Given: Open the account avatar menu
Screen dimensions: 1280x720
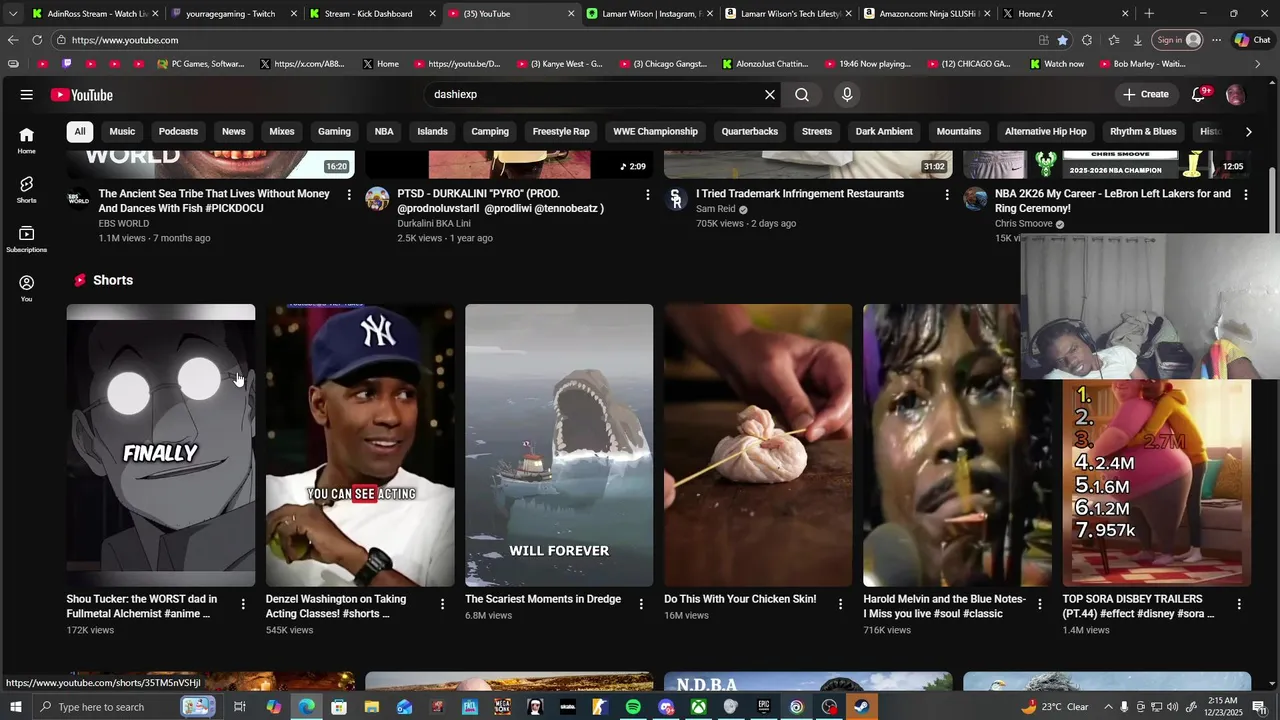Looking at the screenshot, I should point(1235,95).
